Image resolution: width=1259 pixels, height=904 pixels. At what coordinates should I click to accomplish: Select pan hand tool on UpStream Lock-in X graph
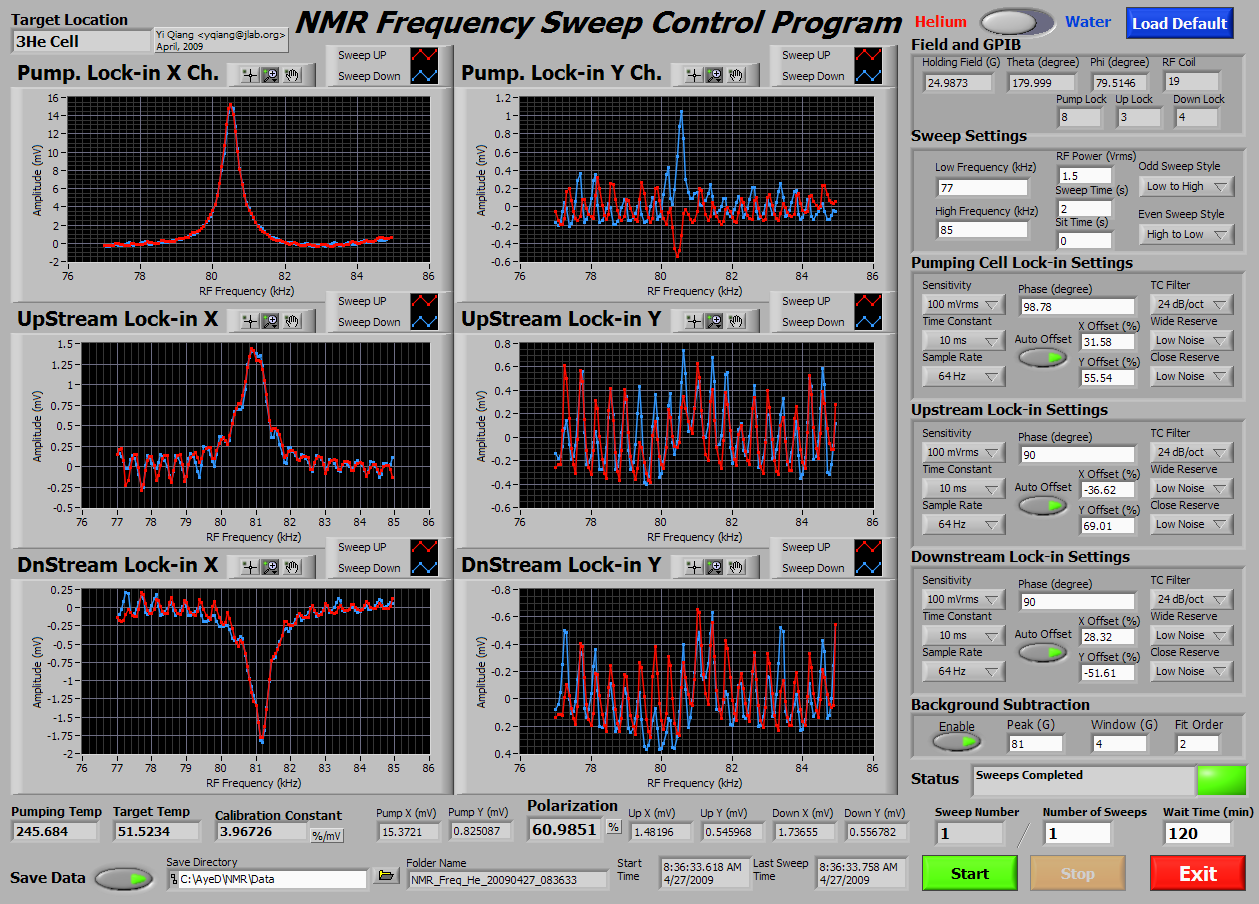point(292,320)
